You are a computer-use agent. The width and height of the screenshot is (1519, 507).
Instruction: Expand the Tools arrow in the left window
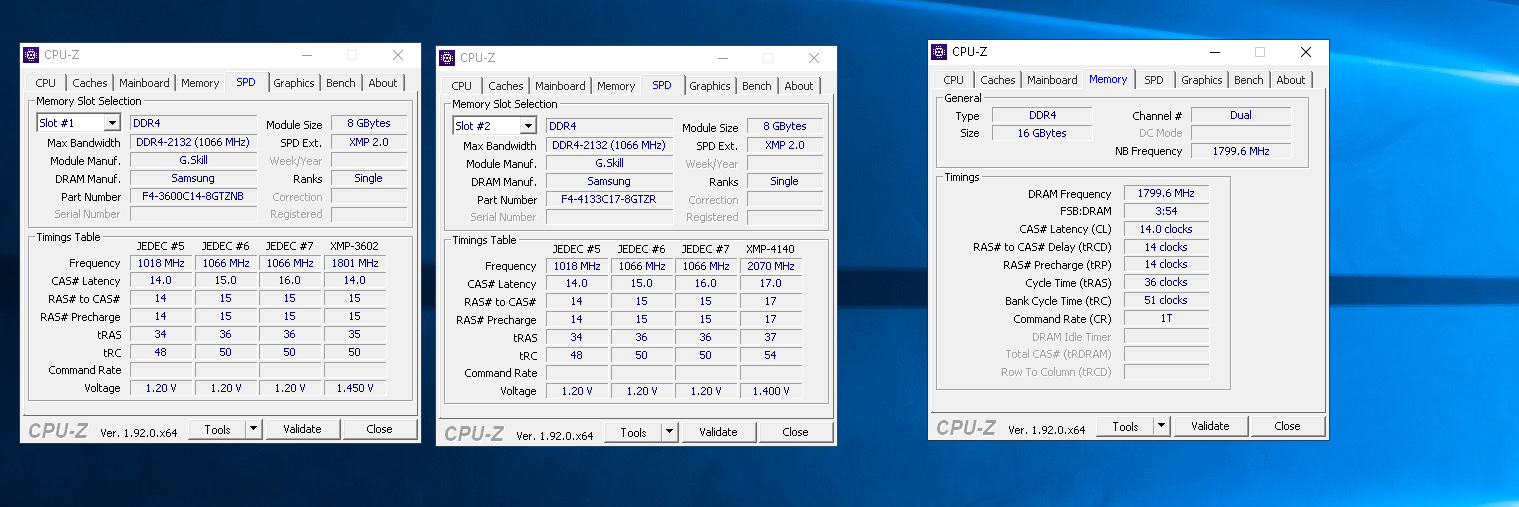click(253, 429)
